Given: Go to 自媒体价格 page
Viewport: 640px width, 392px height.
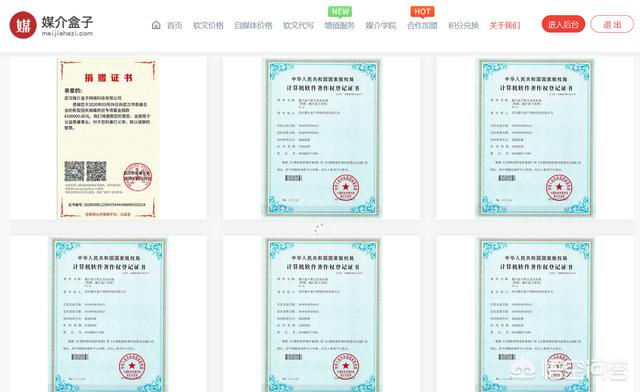Looking at the screenshot, I should [253, 25].
